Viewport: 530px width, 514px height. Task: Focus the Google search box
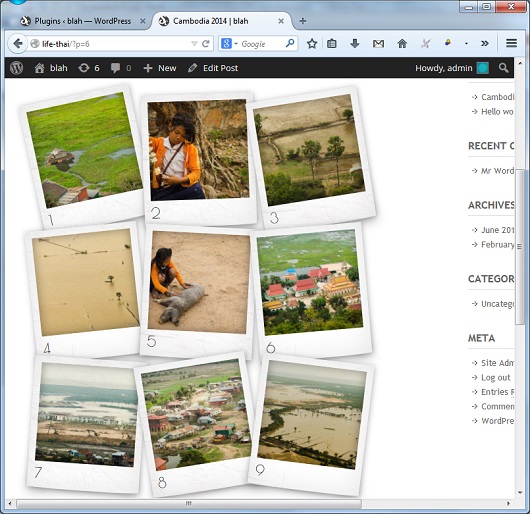pyautogui.click(x=262, y=44)
